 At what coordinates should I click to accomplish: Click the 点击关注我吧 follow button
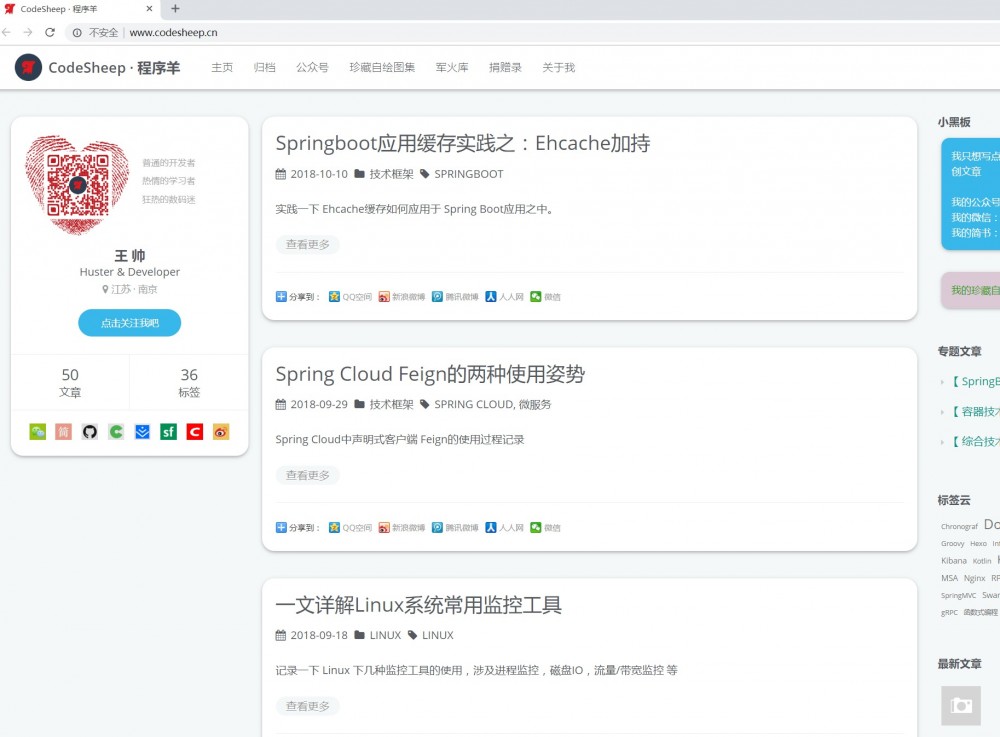coord(130,322)
